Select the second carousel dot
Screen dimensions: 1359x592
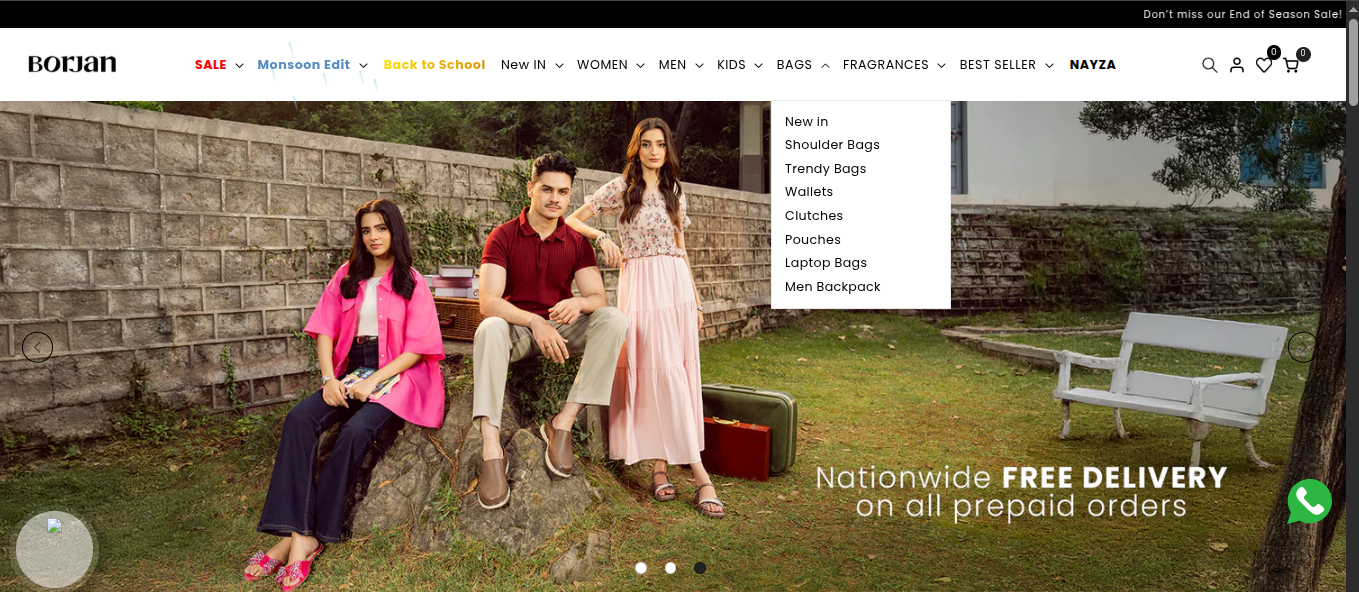[670, 568]
